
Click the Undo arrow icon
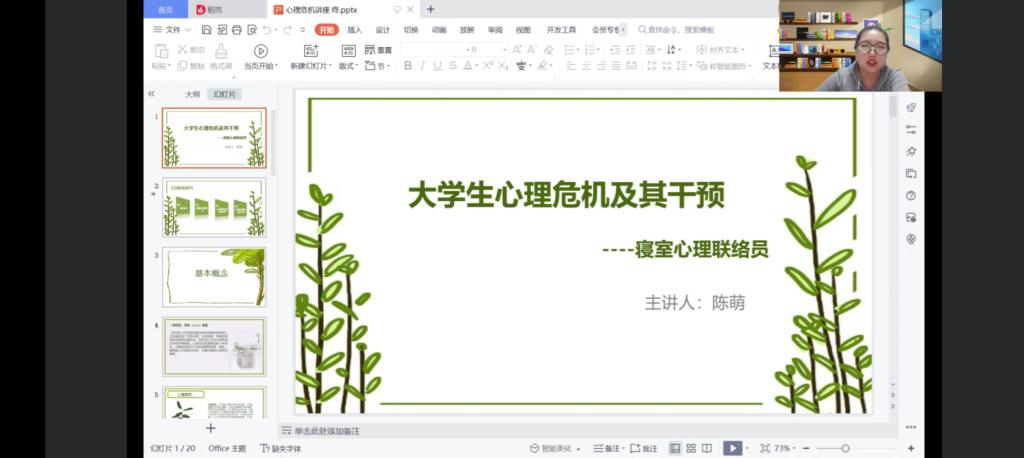[x=266, y=30]
